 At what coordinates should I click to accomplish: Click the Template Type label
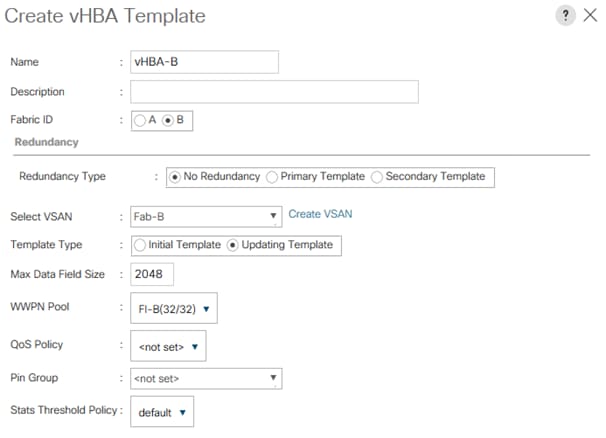[46, 245]
